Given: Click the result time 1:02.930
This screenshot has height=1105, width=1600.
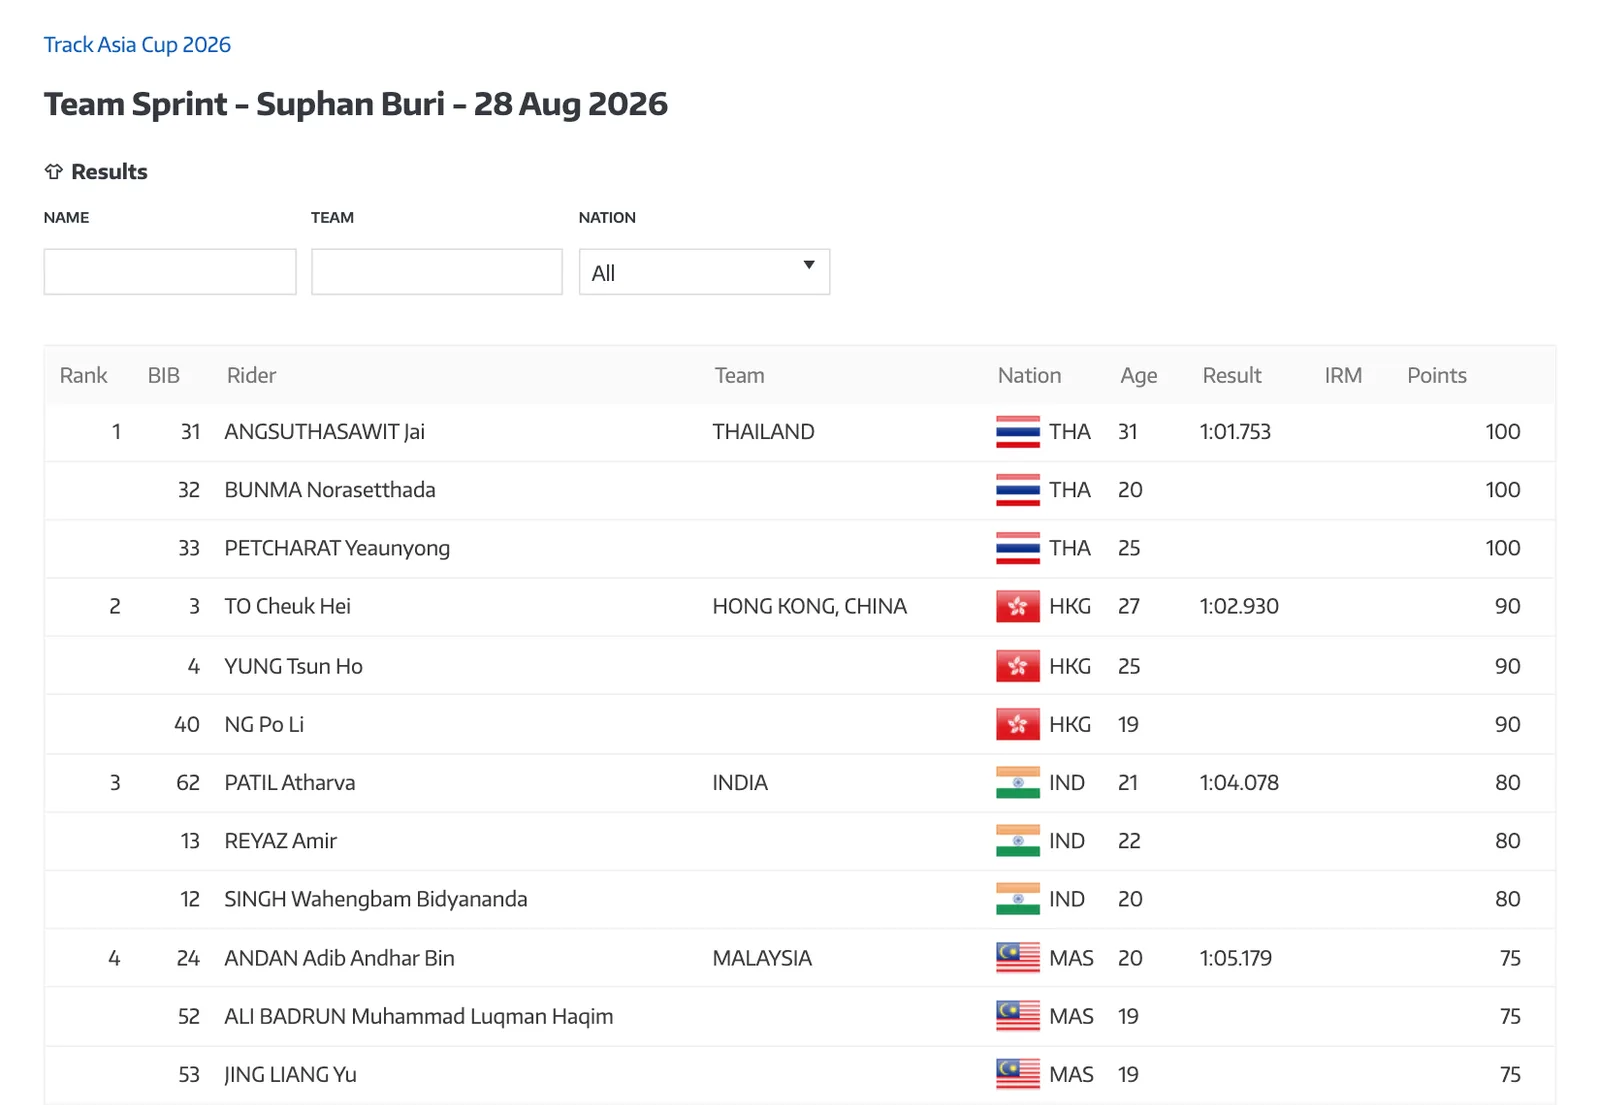Looking at the screenshot, I should pos(1239,607).
